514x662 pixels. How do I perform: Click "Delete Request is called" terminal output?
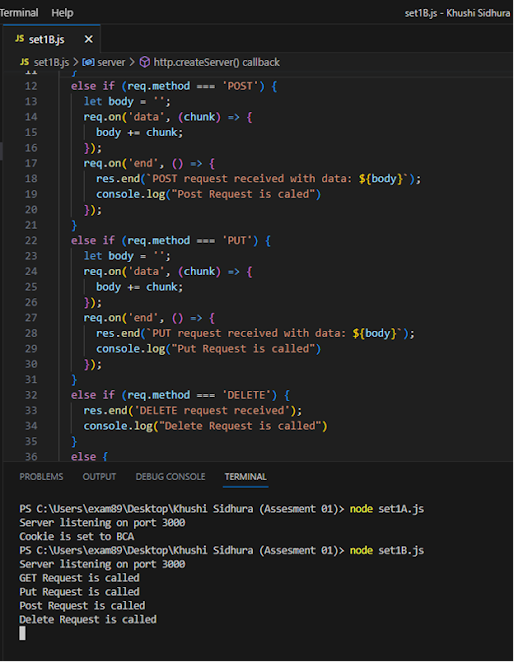click(87, 620)
